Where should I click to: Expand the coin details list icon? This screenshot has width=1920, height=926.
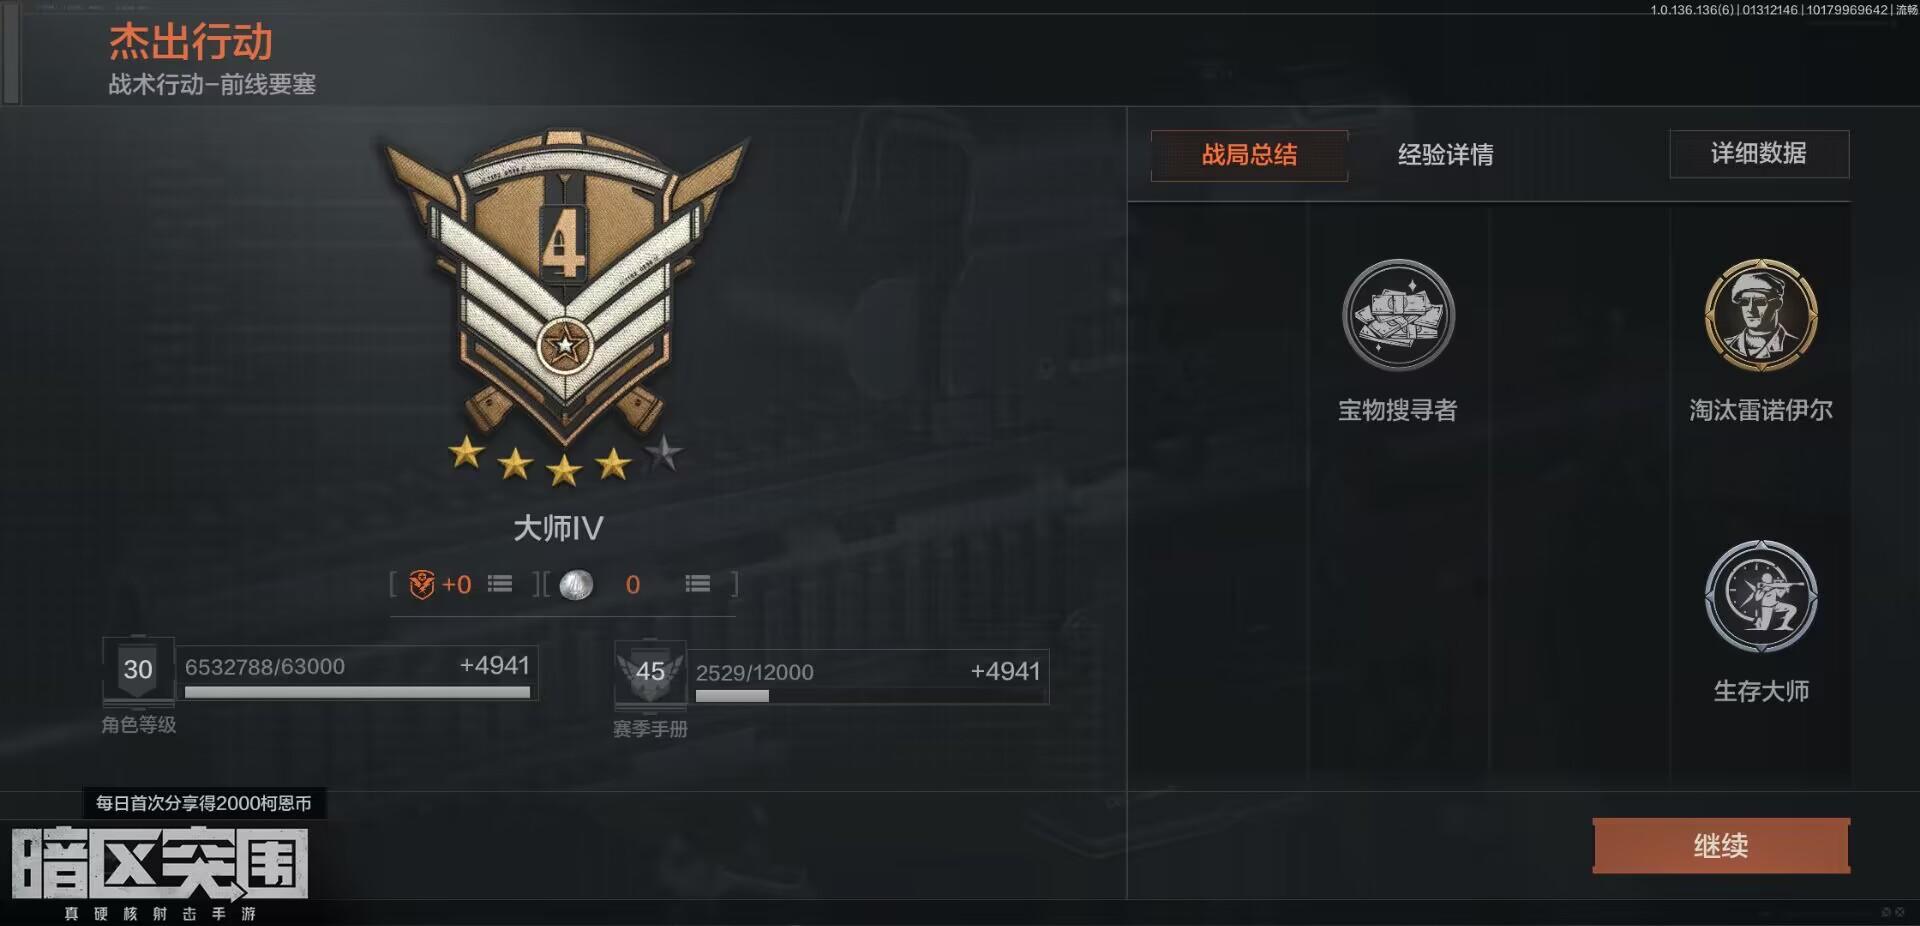[x=698, y=583]
